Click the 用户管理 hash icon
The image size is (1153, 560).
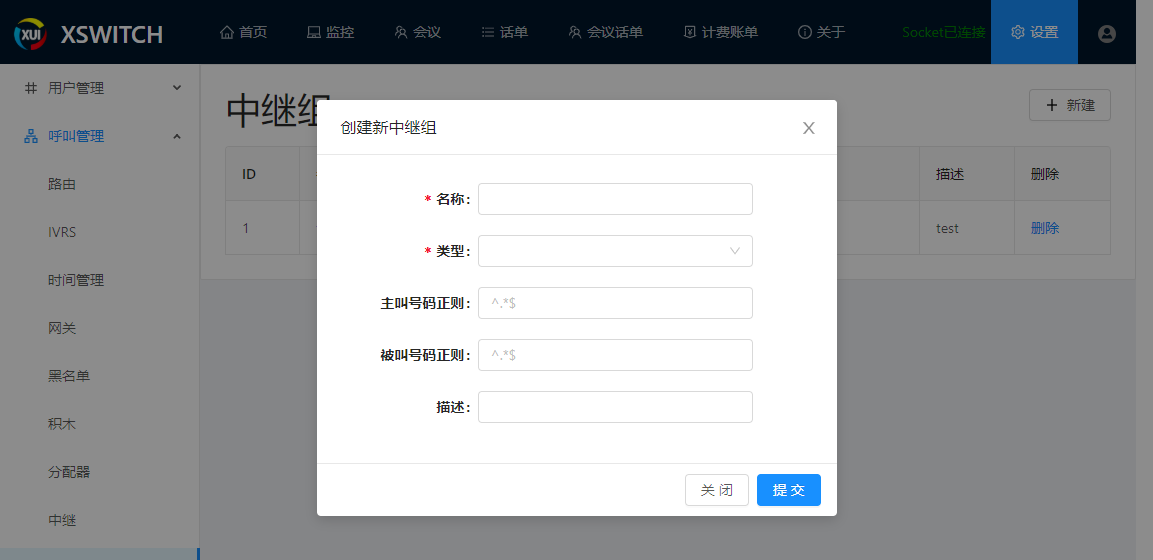coord(31,88)
